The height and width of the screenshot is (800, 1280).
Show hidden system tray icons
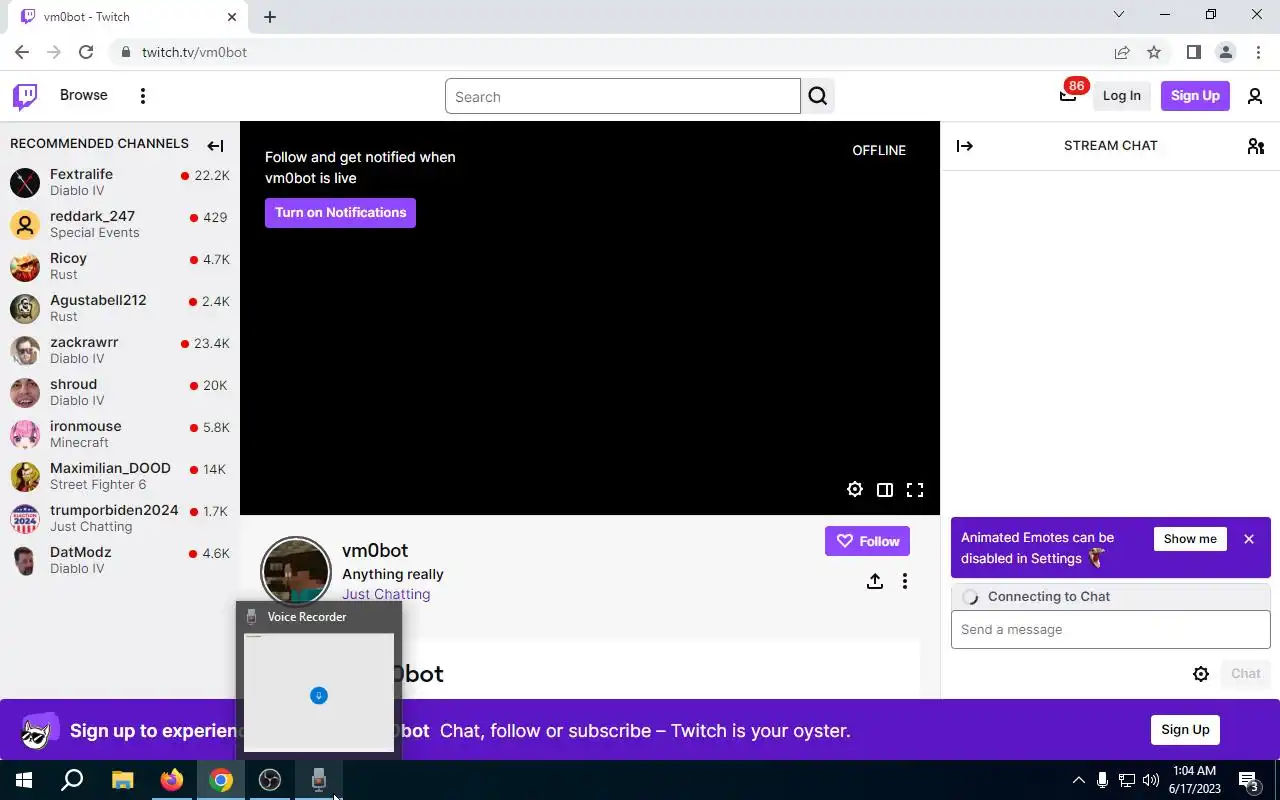pyautogui.click(x=1078, y=780)
